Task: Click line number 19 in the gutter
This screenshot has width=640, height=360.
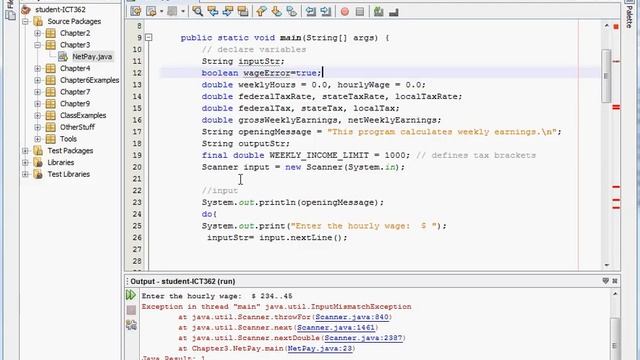Action: [x=137, y=156]
